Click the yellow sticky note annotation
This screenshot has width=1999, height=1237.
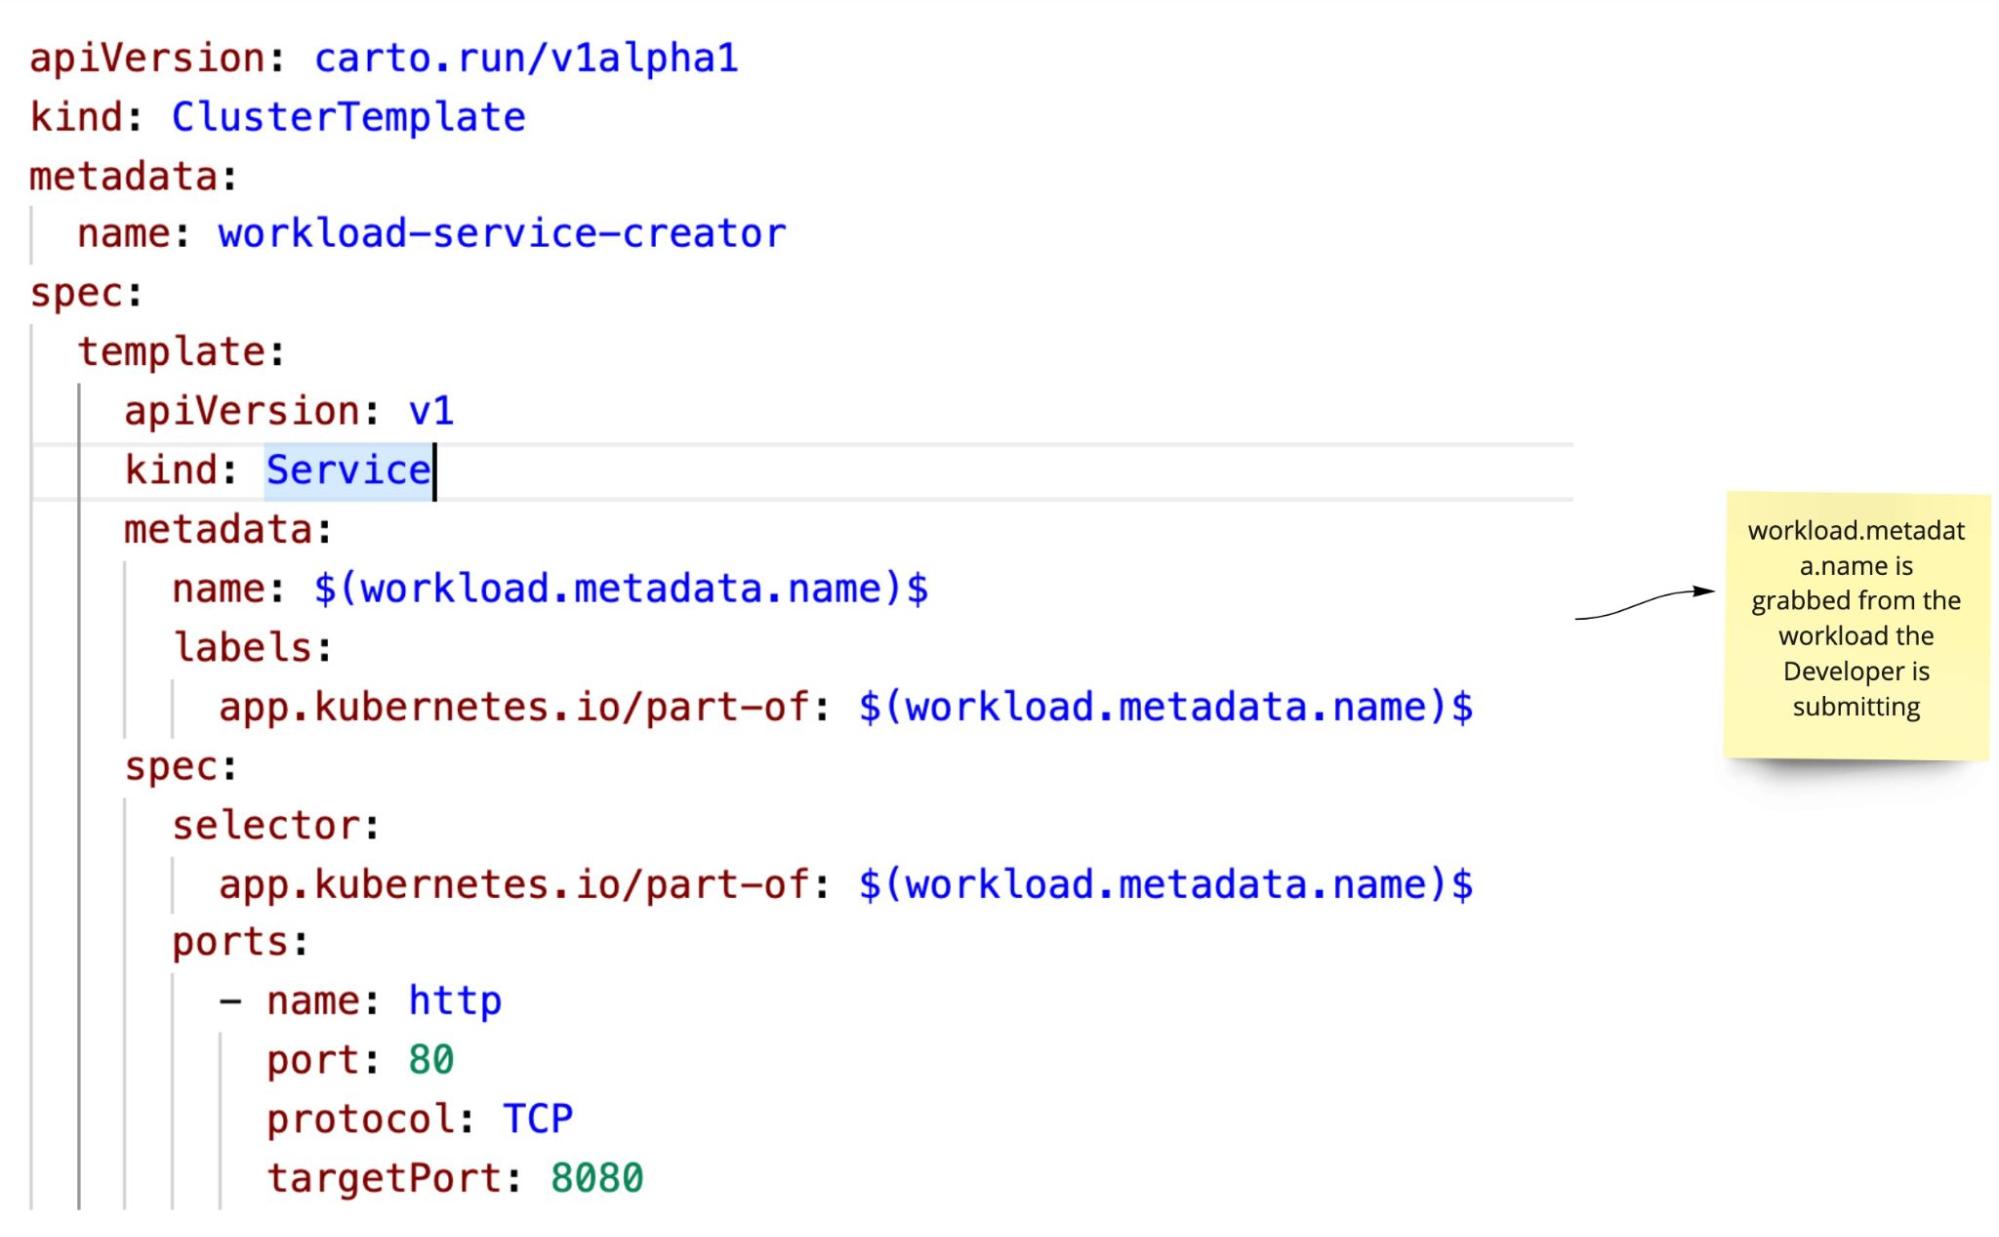click(x=1855, y=625)
